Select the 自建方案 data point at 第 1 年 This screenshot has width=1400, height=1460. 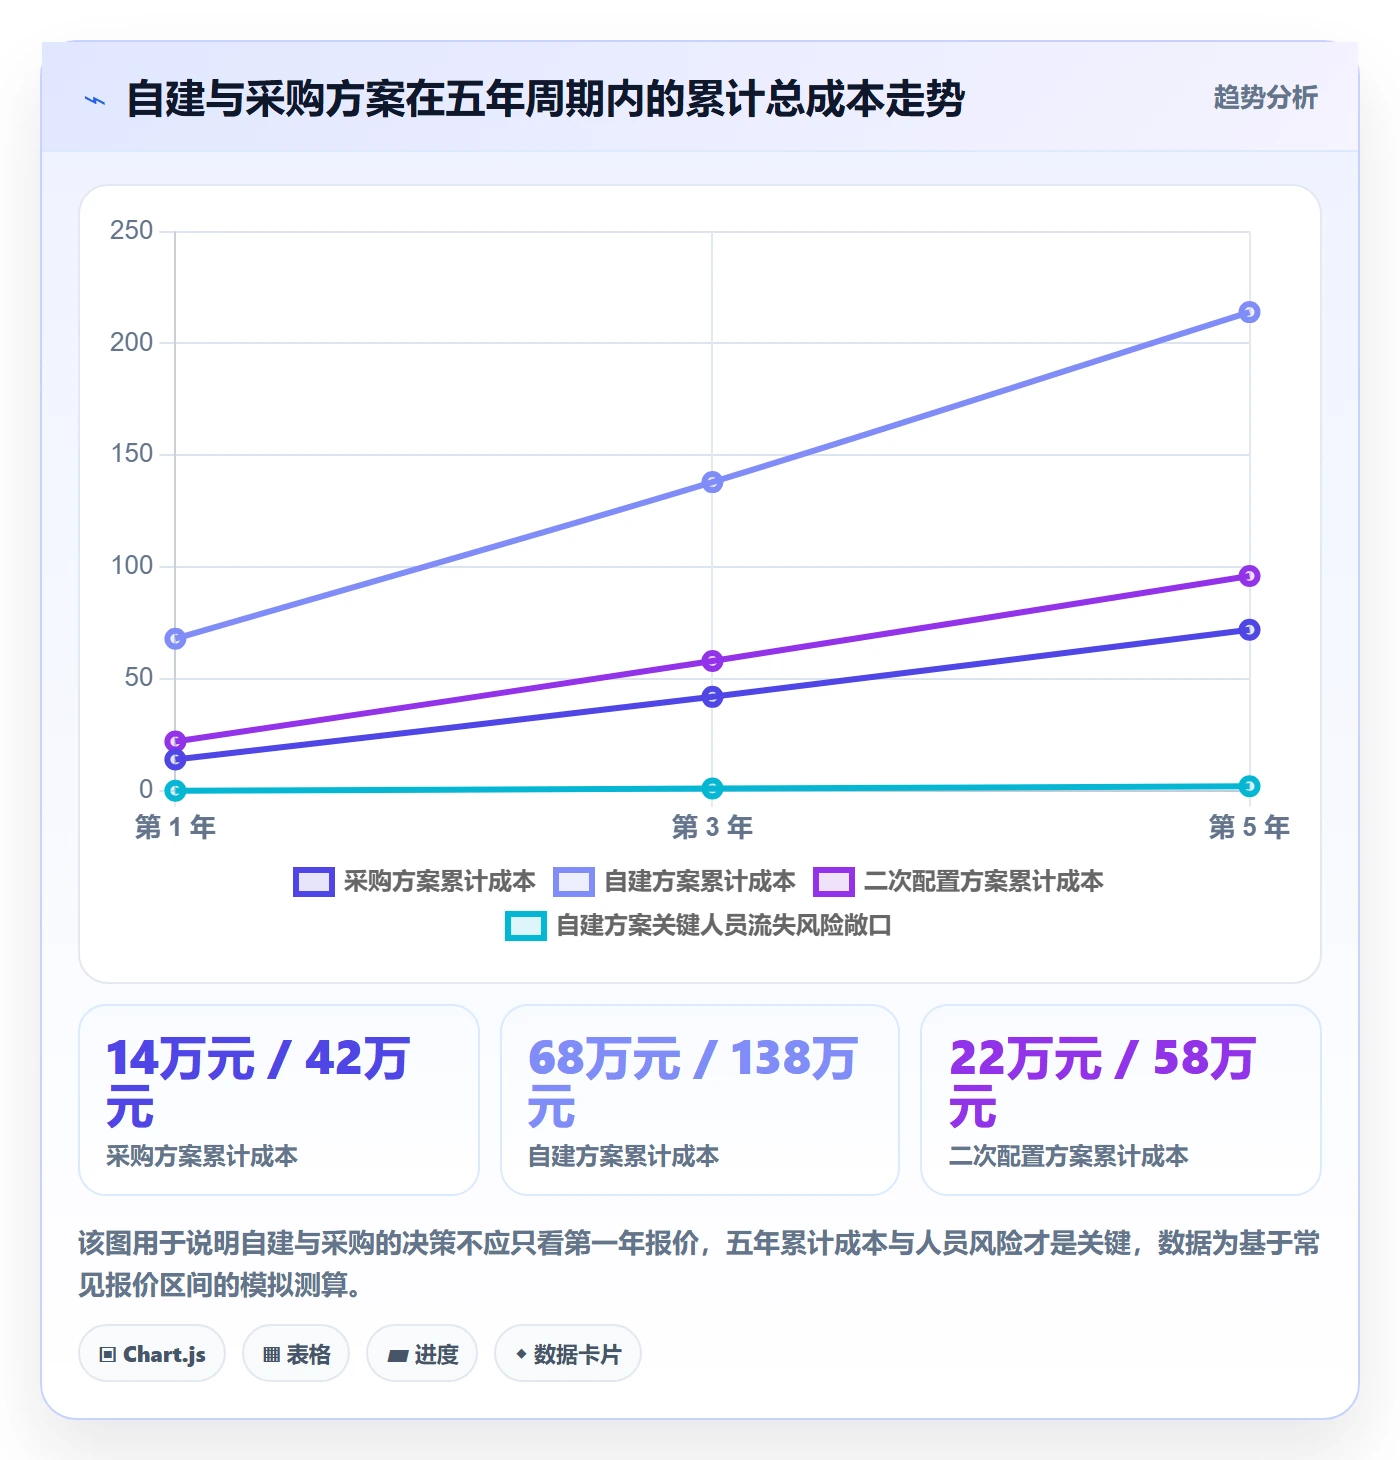point(175,638)
